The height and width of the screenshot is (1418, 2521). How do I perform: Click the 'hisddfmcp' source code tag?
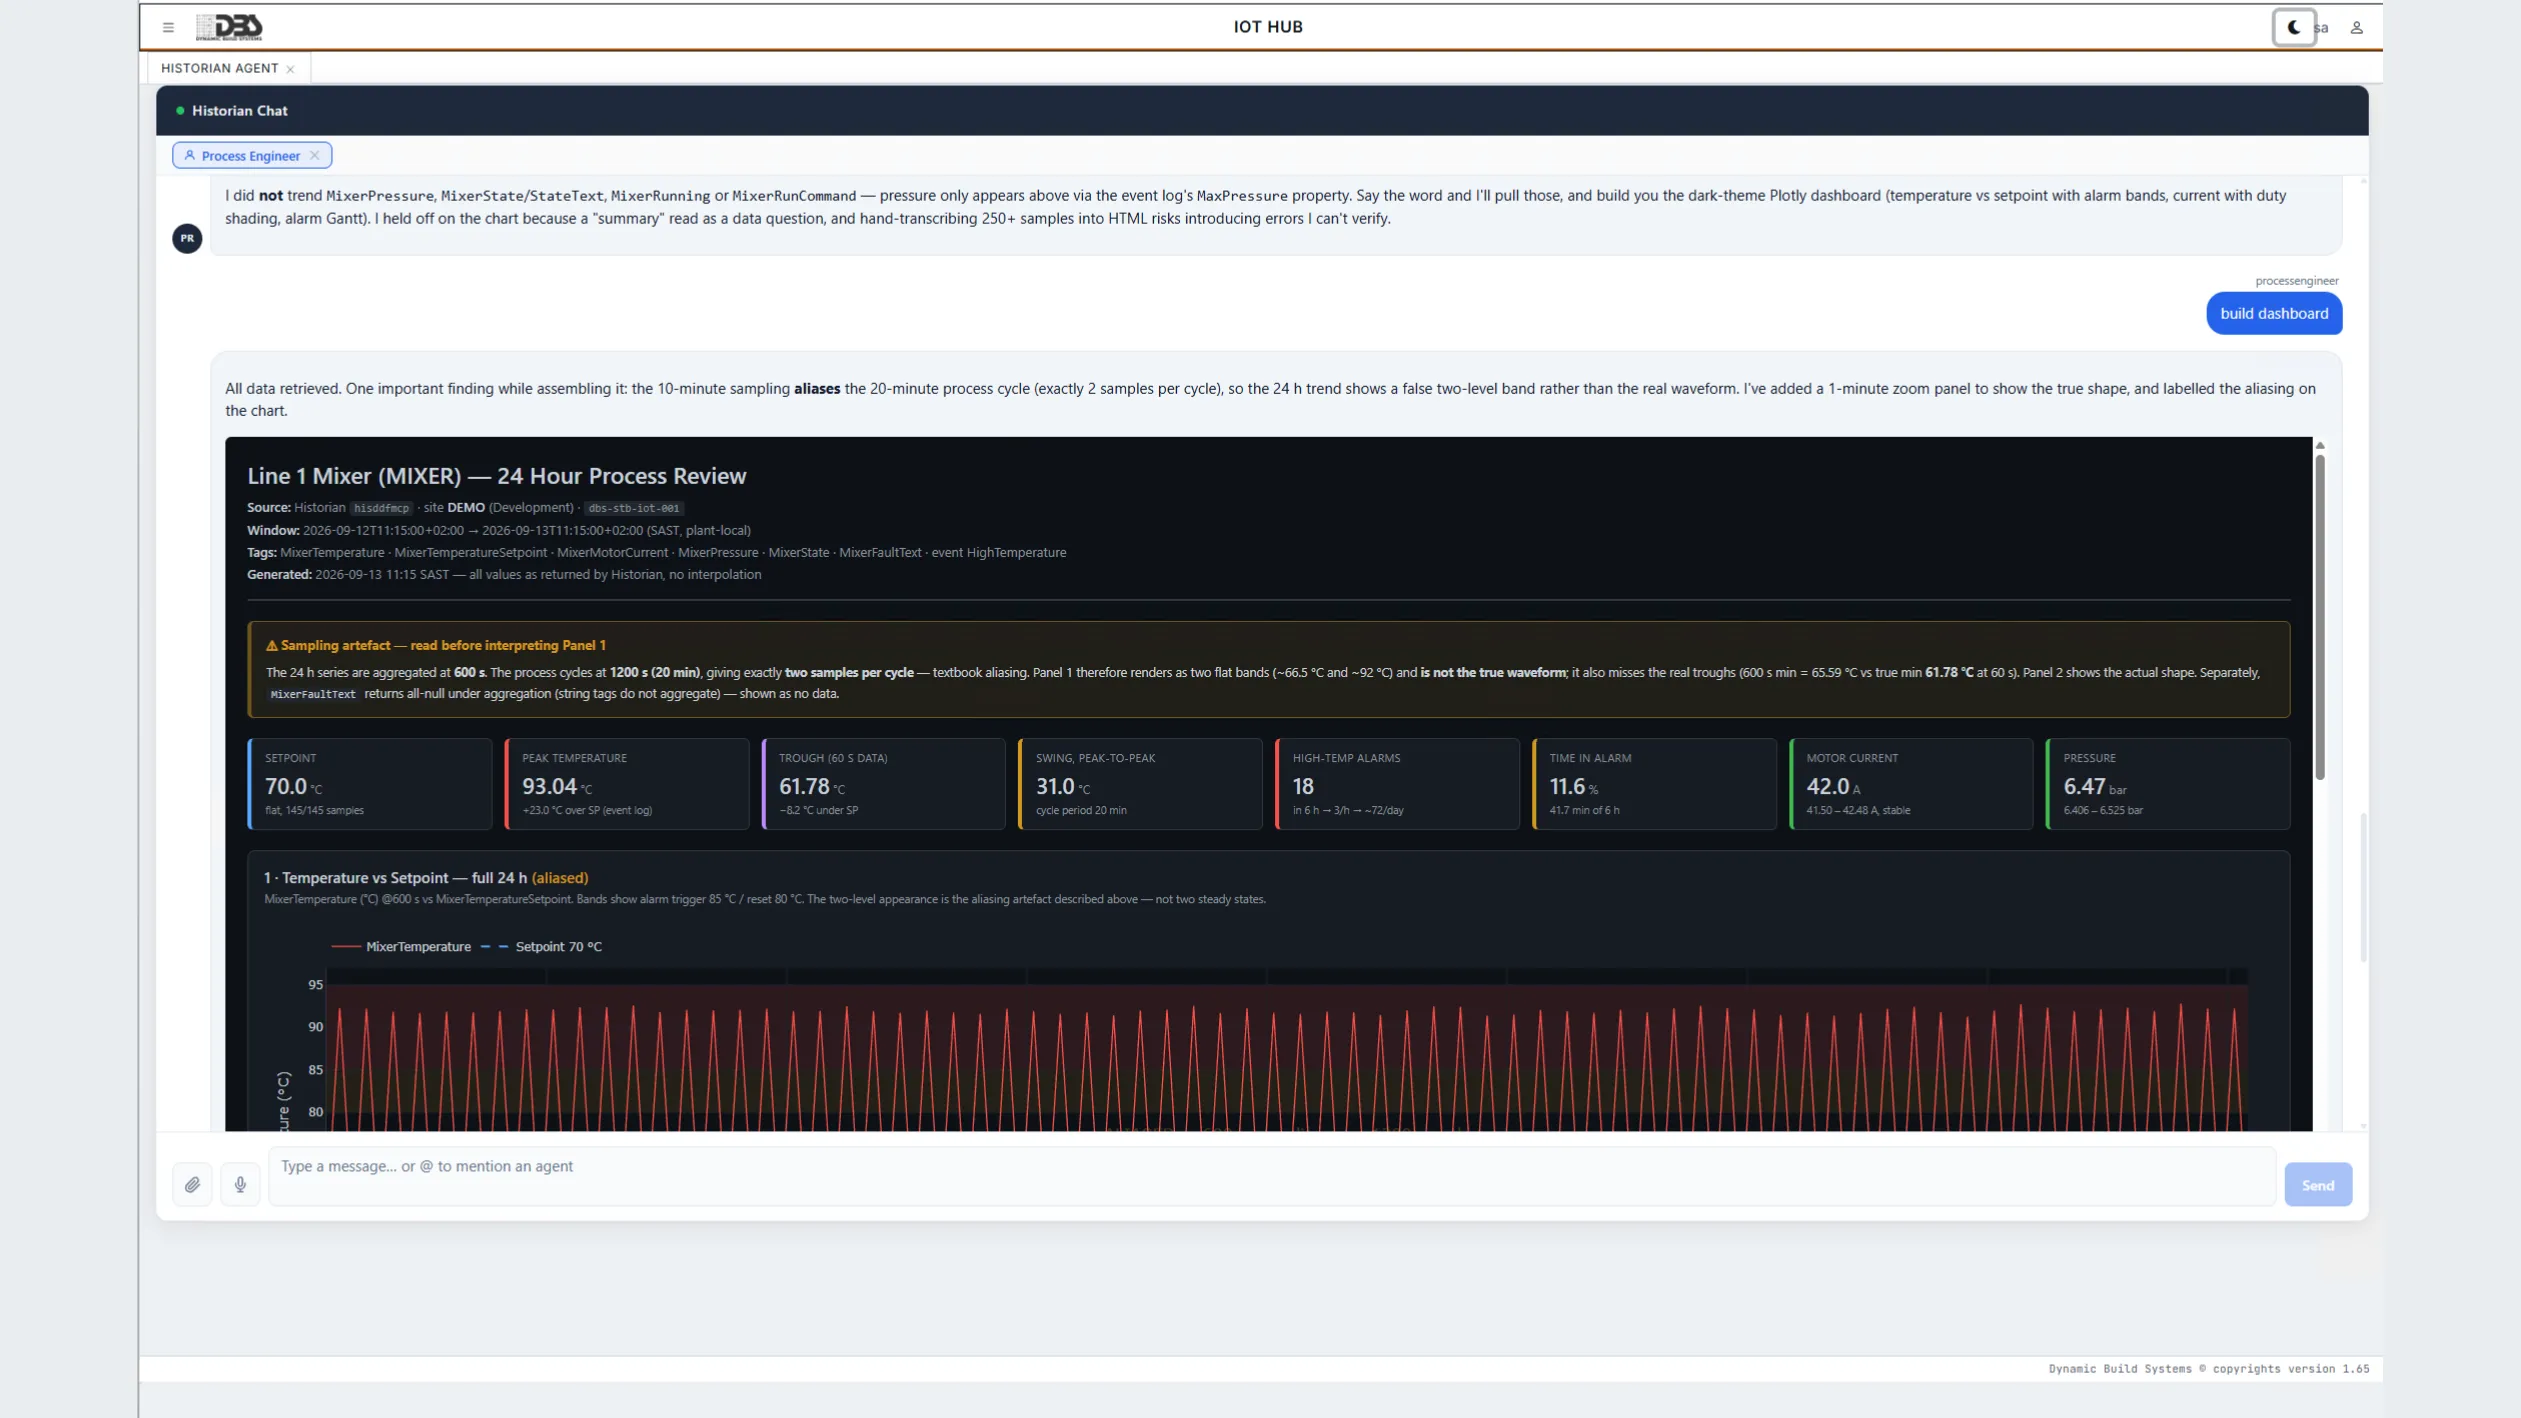[381, 508]
